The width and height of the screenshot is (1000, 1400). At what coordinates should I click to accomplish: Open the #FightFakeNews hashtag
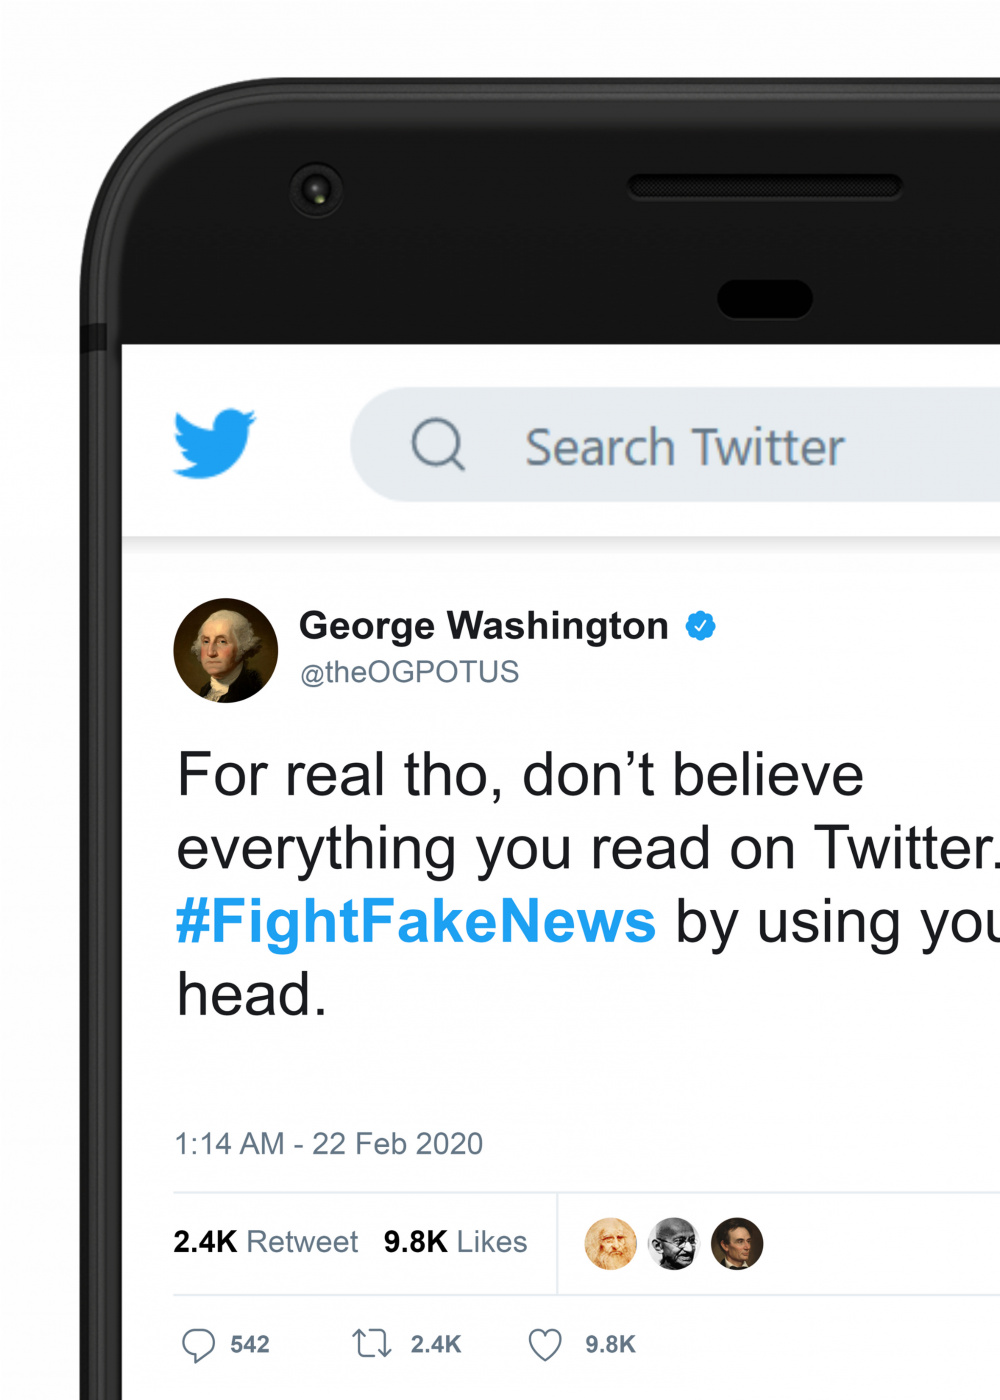click(416, 921)
